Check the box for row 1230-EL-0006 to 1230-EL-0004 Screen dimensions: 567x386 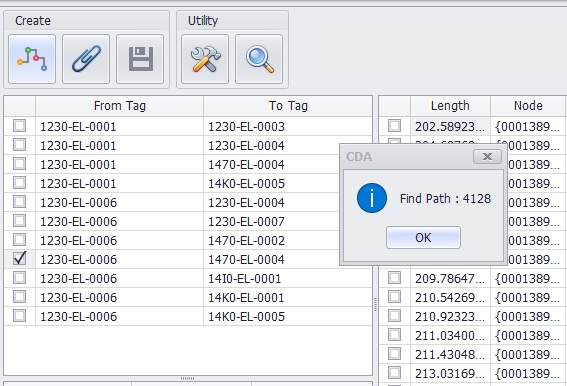(x=20, y=202)
